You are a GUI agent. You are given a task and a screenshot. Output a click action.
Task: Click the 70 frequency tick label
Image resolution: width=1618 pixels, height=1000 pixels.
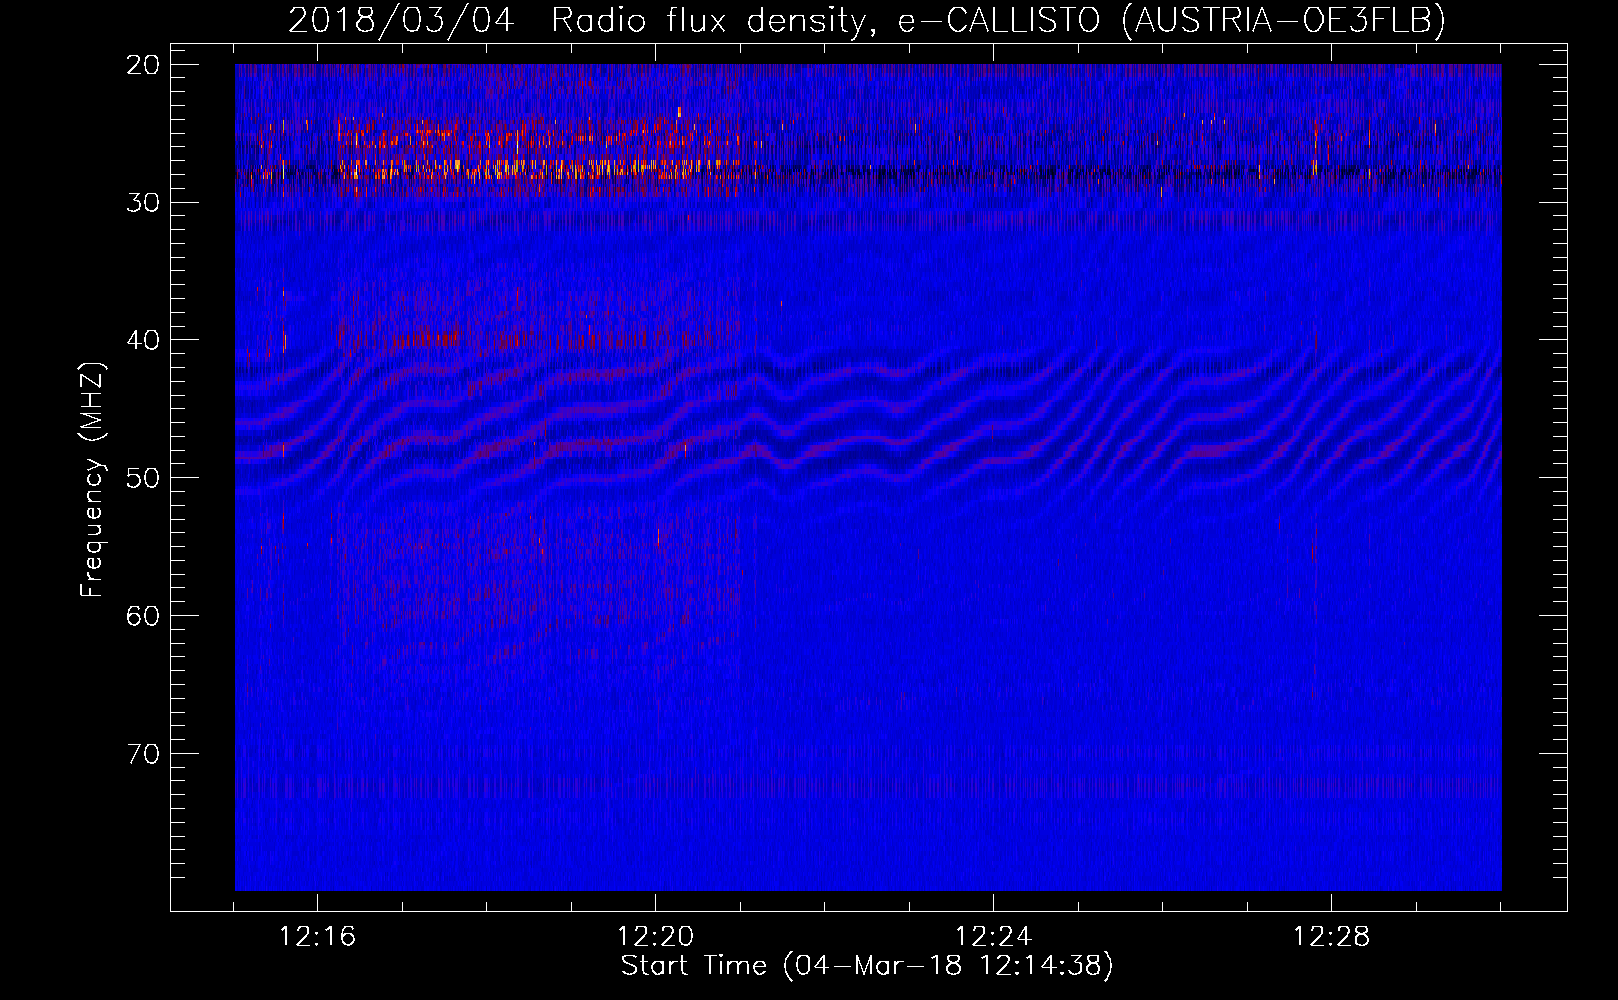[143, 753]
